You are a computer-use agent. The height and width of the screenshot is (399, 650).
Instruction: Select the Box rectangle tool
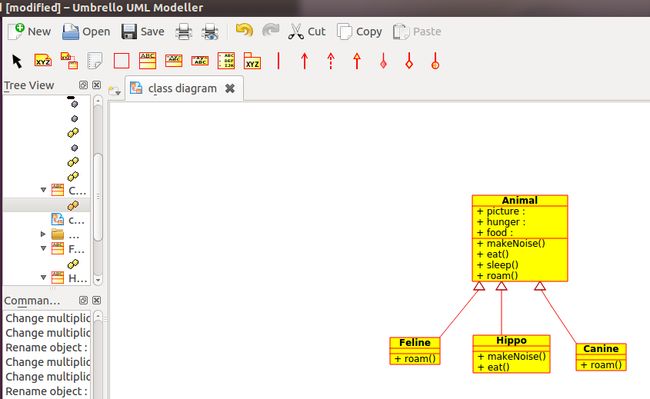pos(121,61)
